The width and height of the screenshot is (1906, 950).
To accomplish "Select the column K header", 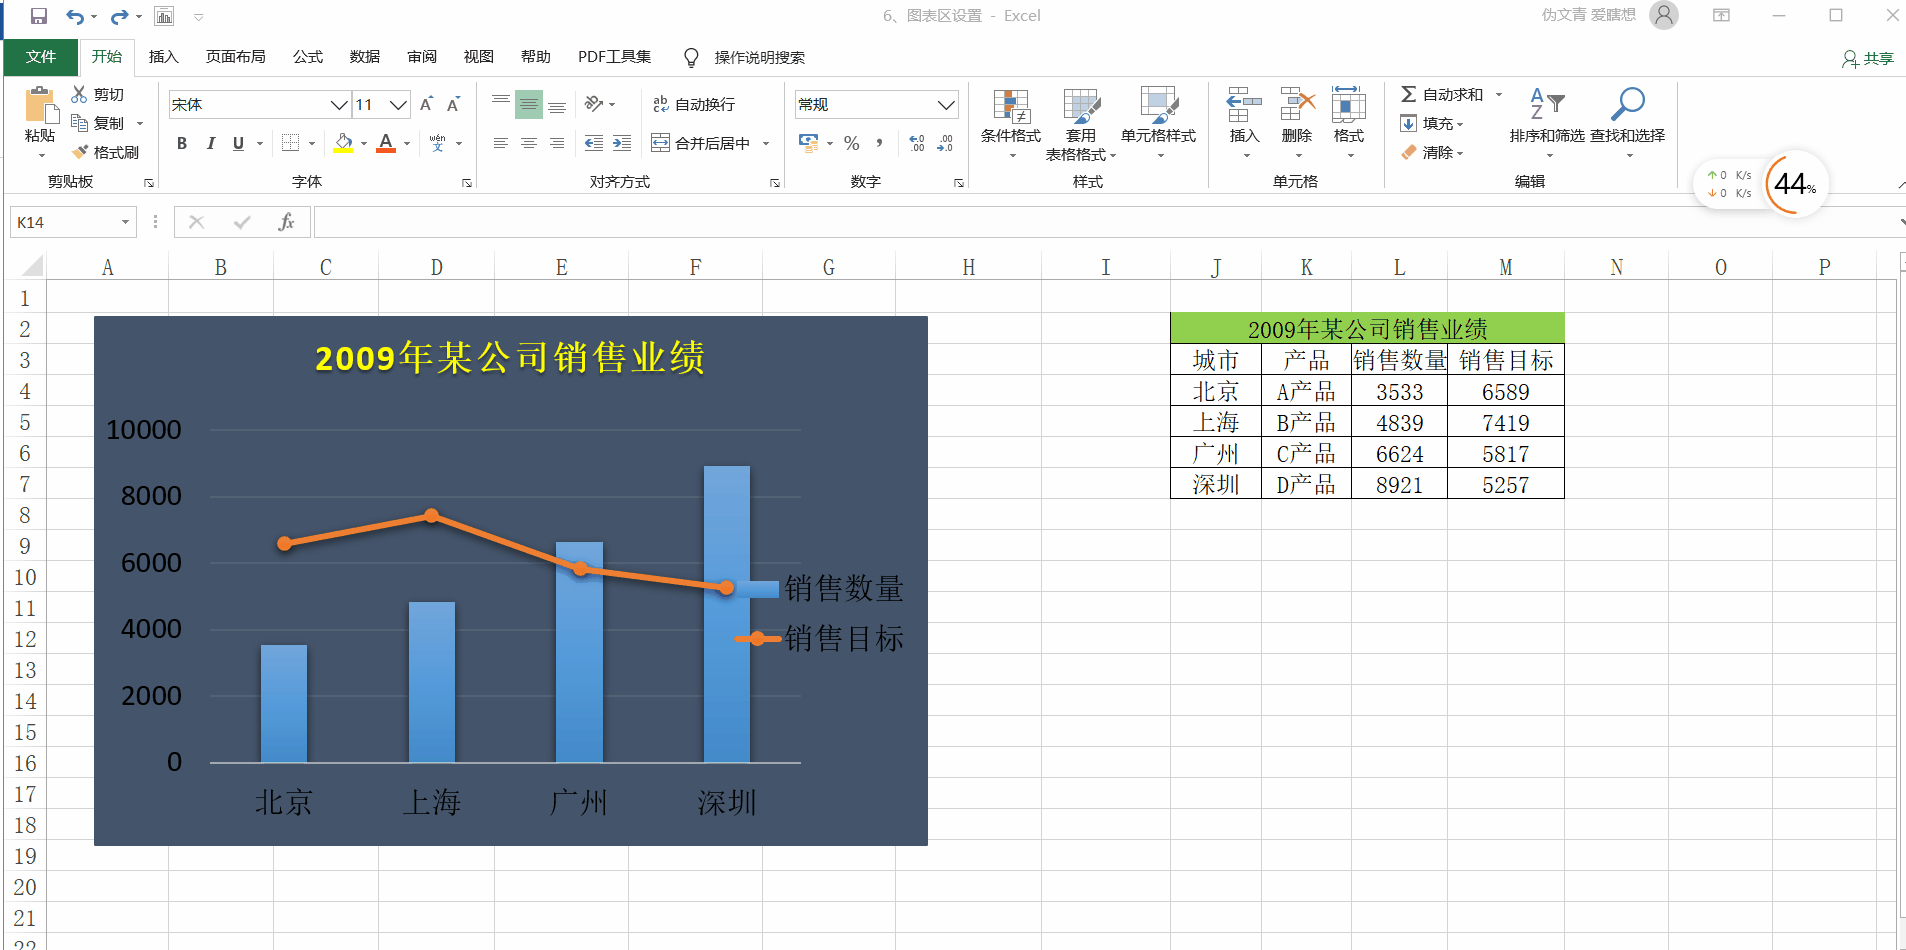I will (1306, 267).
